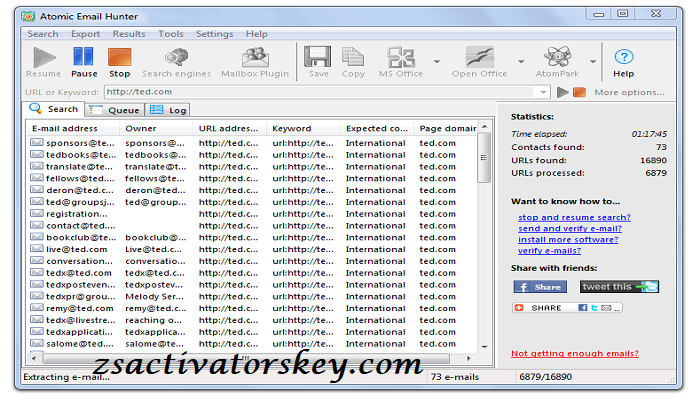Open the Tools menu
The image size is (700, 400).
[171, 34]
